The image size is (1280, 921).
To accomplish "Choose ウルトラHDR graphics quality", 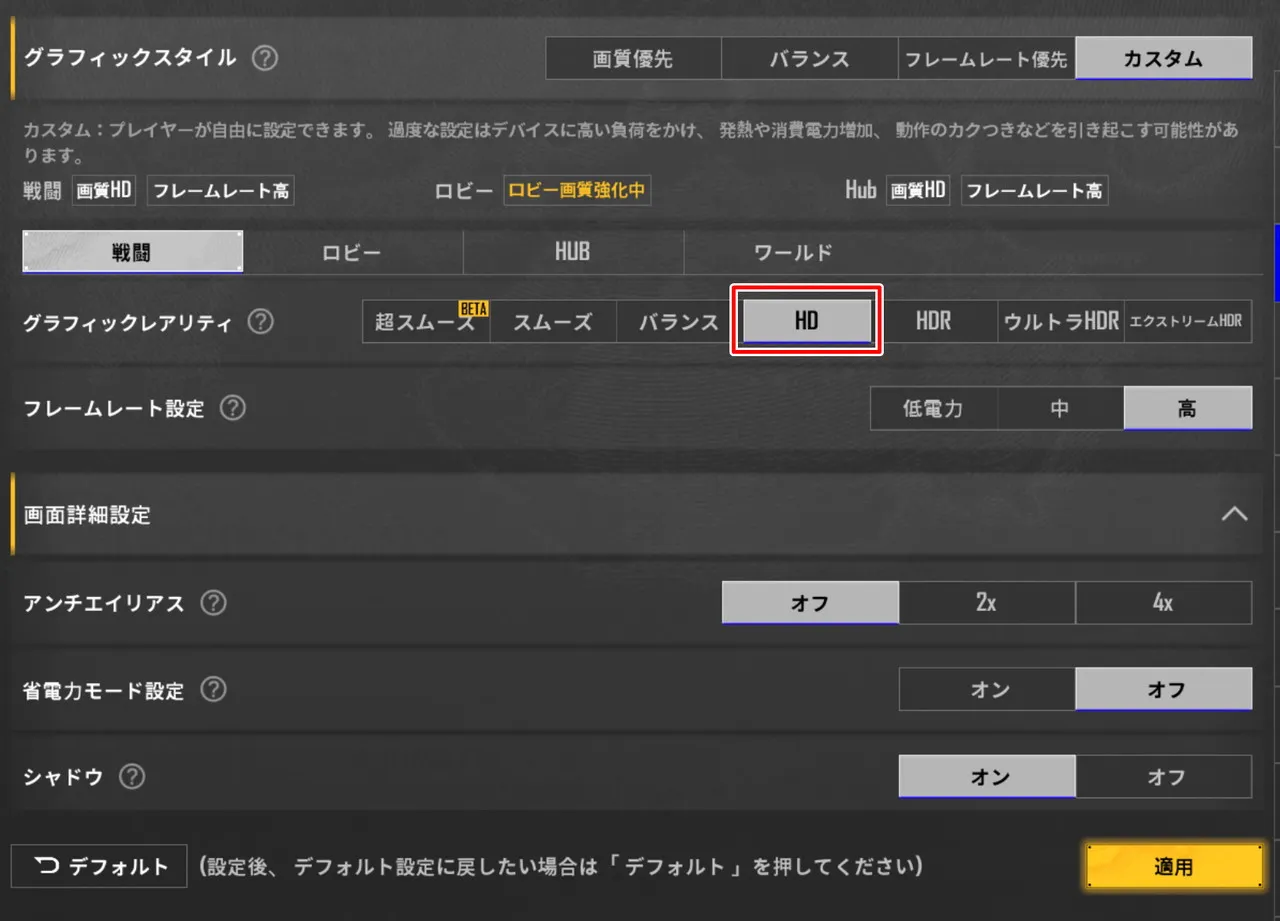I will [x=1061, y=322].
